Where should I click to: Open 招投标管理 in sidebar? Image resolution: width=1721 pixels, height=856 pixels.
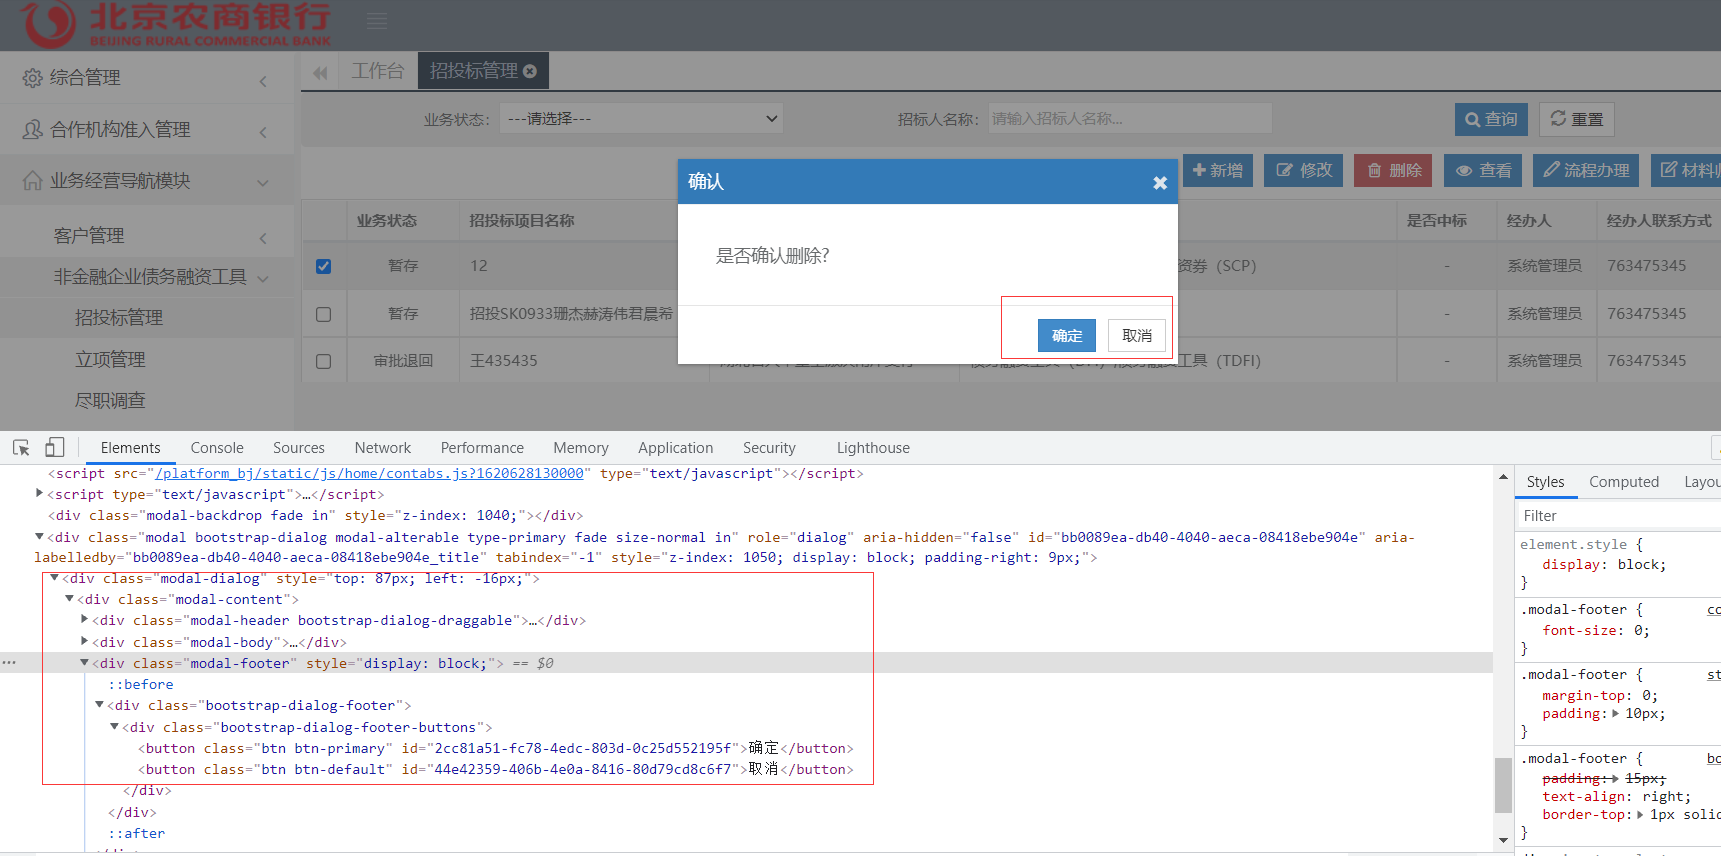[119, 318]
